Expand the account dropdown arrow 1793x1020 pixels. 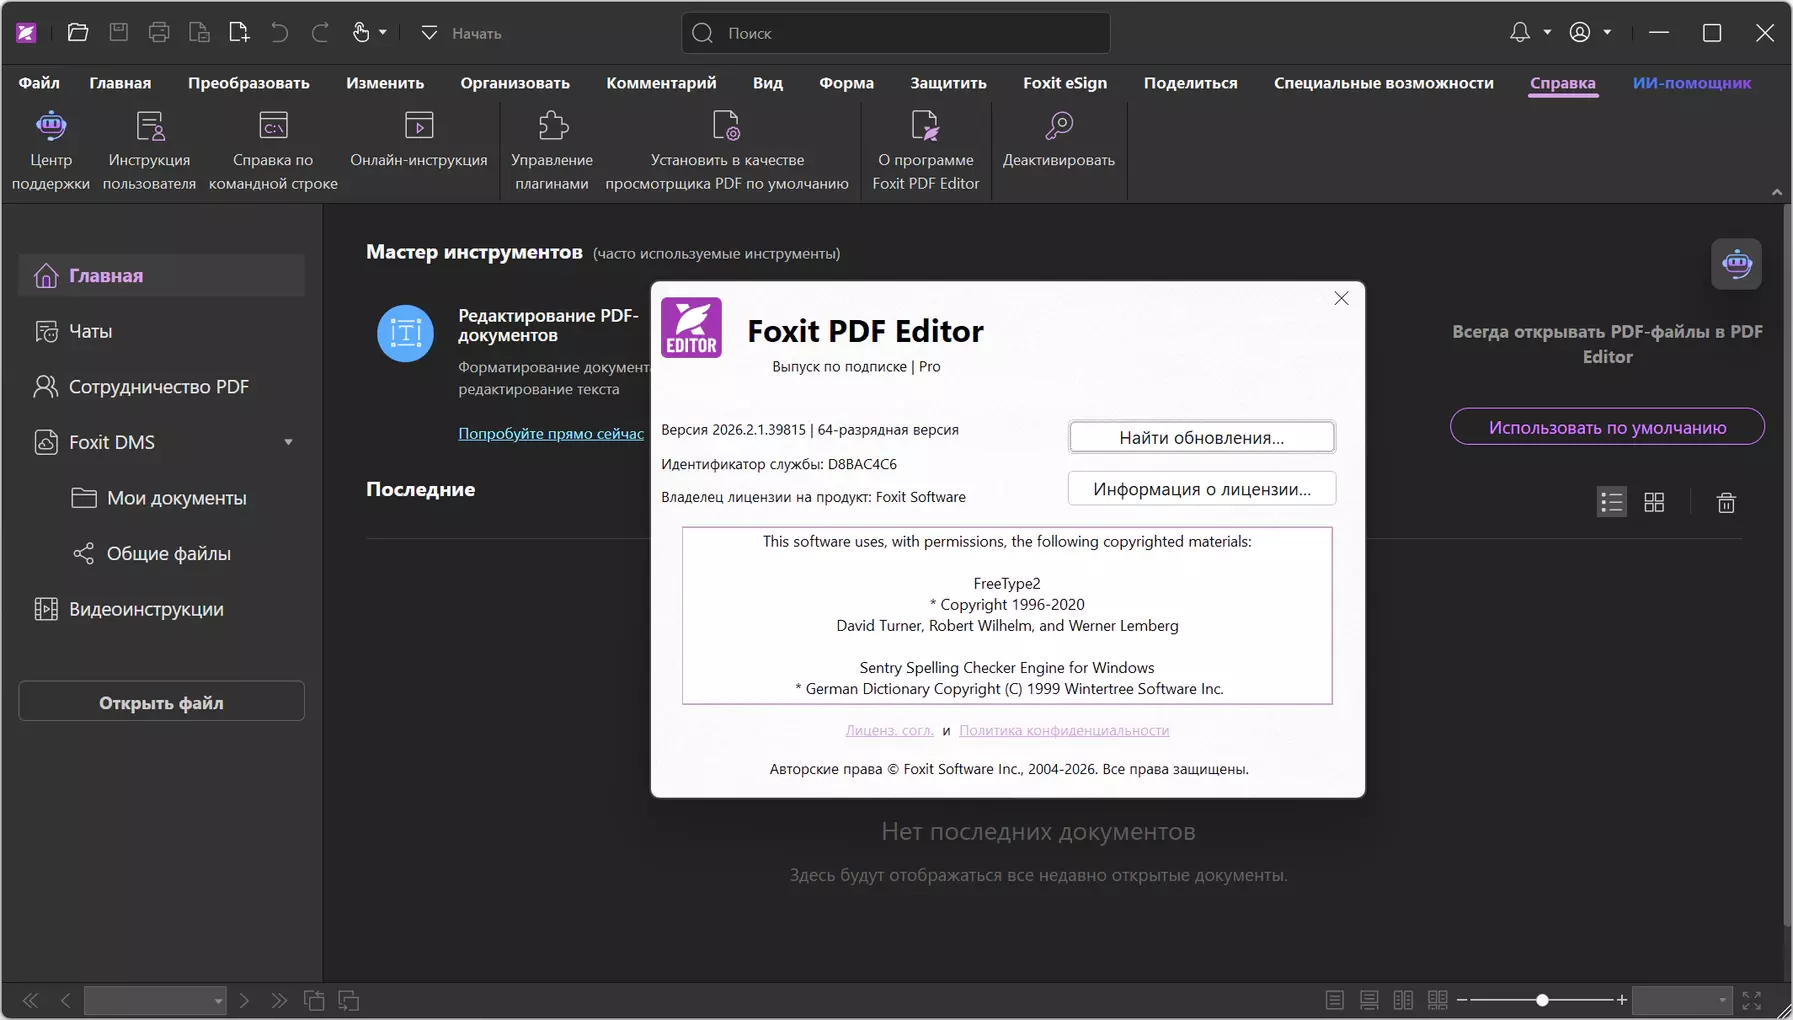pyautogui.click(x=1607, y=33)
